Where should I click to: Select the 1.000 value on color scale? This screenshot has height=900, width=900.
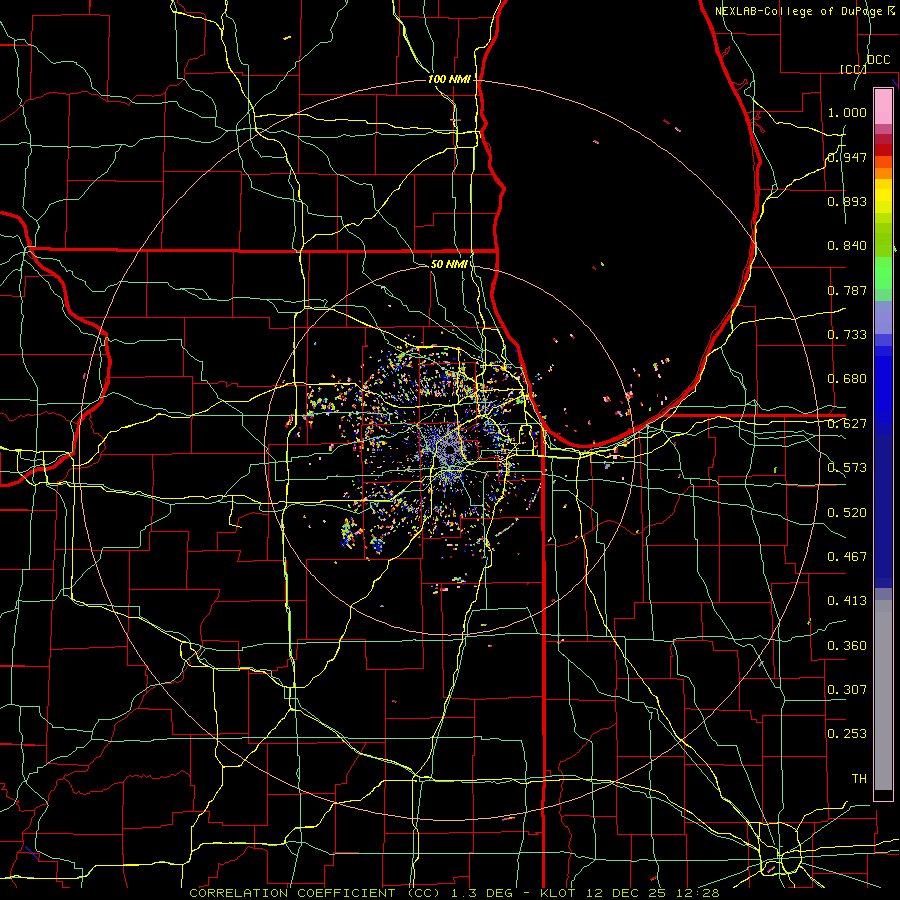(847, 112)
